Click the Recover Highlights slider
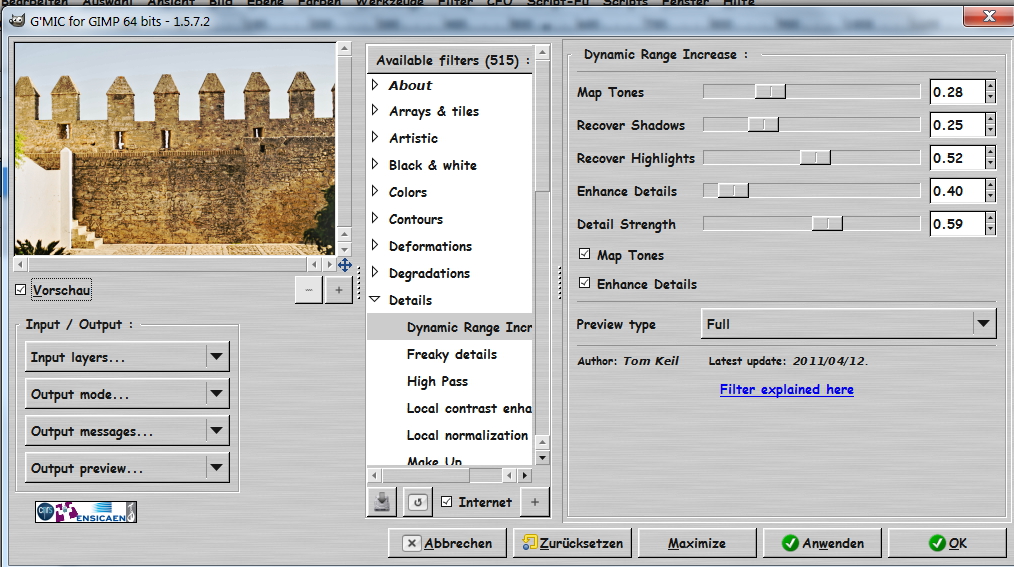 point(811,158)
